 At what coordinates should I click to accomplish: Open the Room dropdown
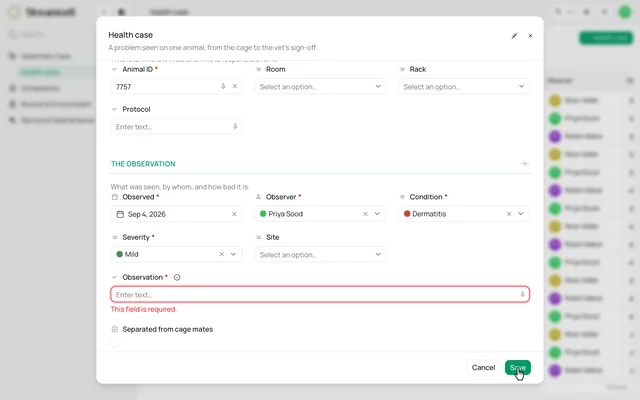[320, 87]
